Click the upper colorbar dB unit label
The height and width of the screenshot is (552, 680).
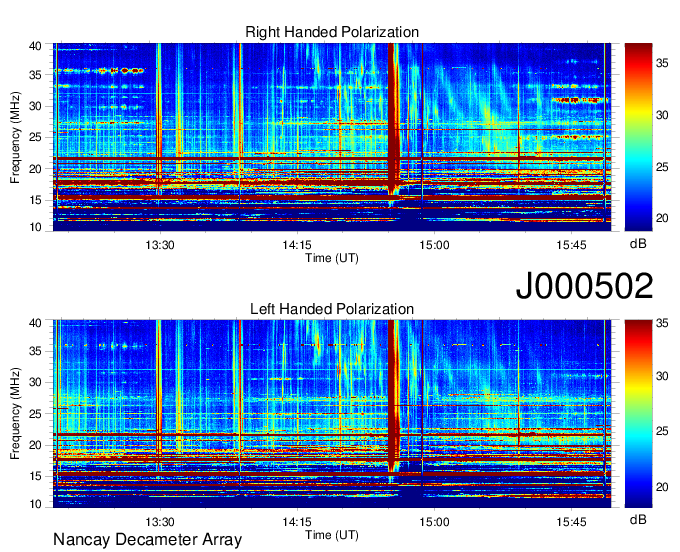click(638, 243)
